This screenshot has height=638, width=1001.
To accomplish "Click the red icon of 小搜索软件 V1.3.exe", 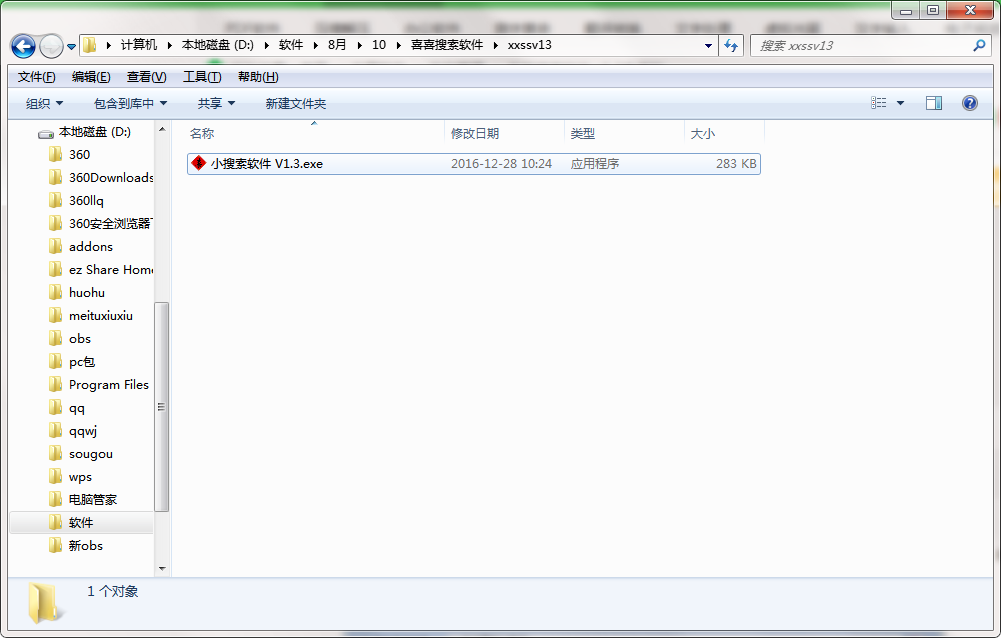I will point(199,163).
